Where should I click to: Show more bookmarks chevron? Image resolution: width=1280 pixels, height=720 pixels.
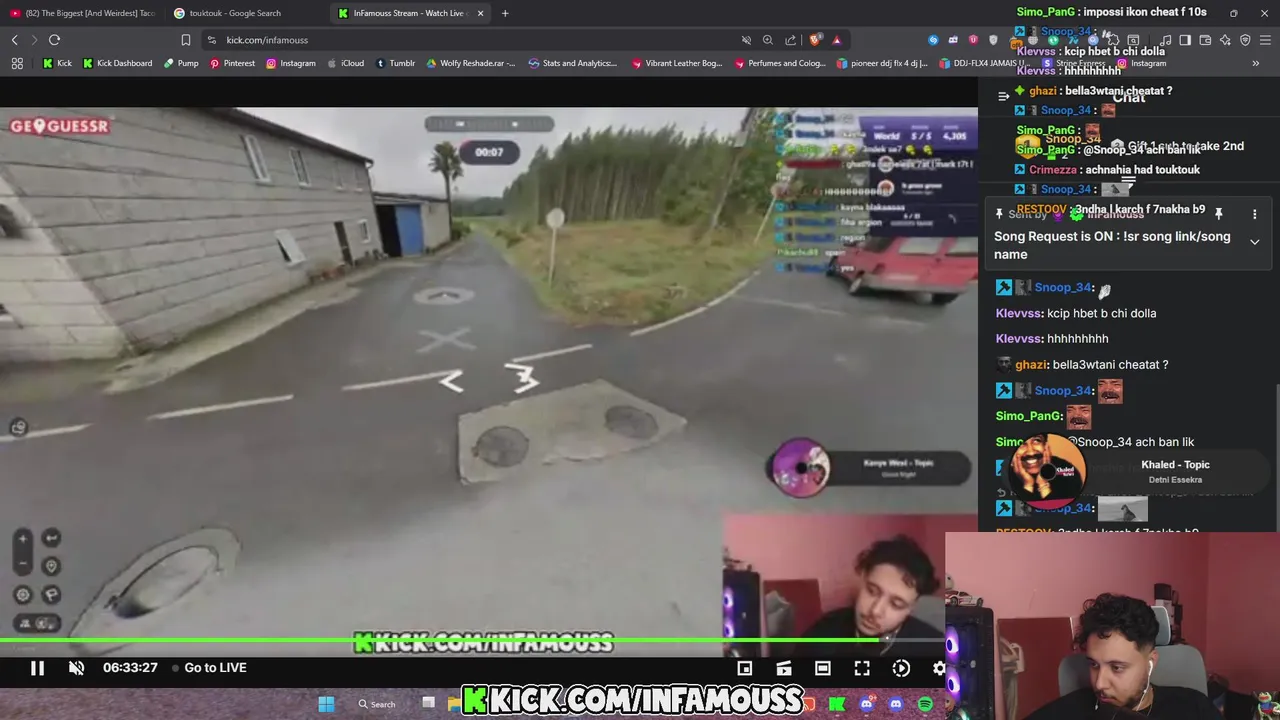(1255, 63)
